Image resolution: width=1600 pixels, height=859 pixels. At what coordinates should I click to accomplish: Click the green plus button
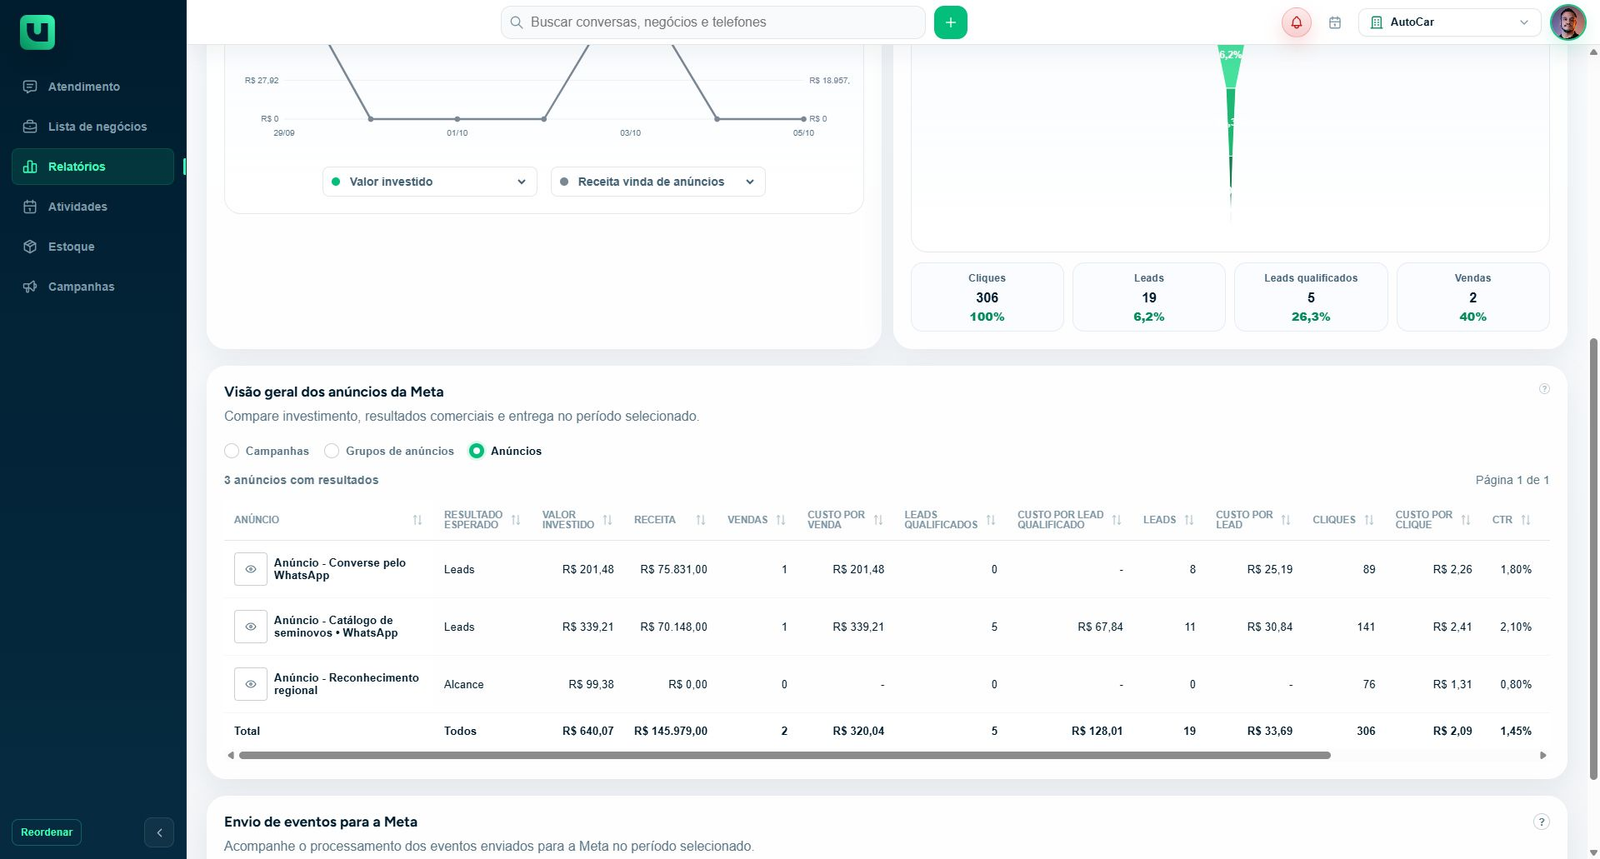click(950, 22)
